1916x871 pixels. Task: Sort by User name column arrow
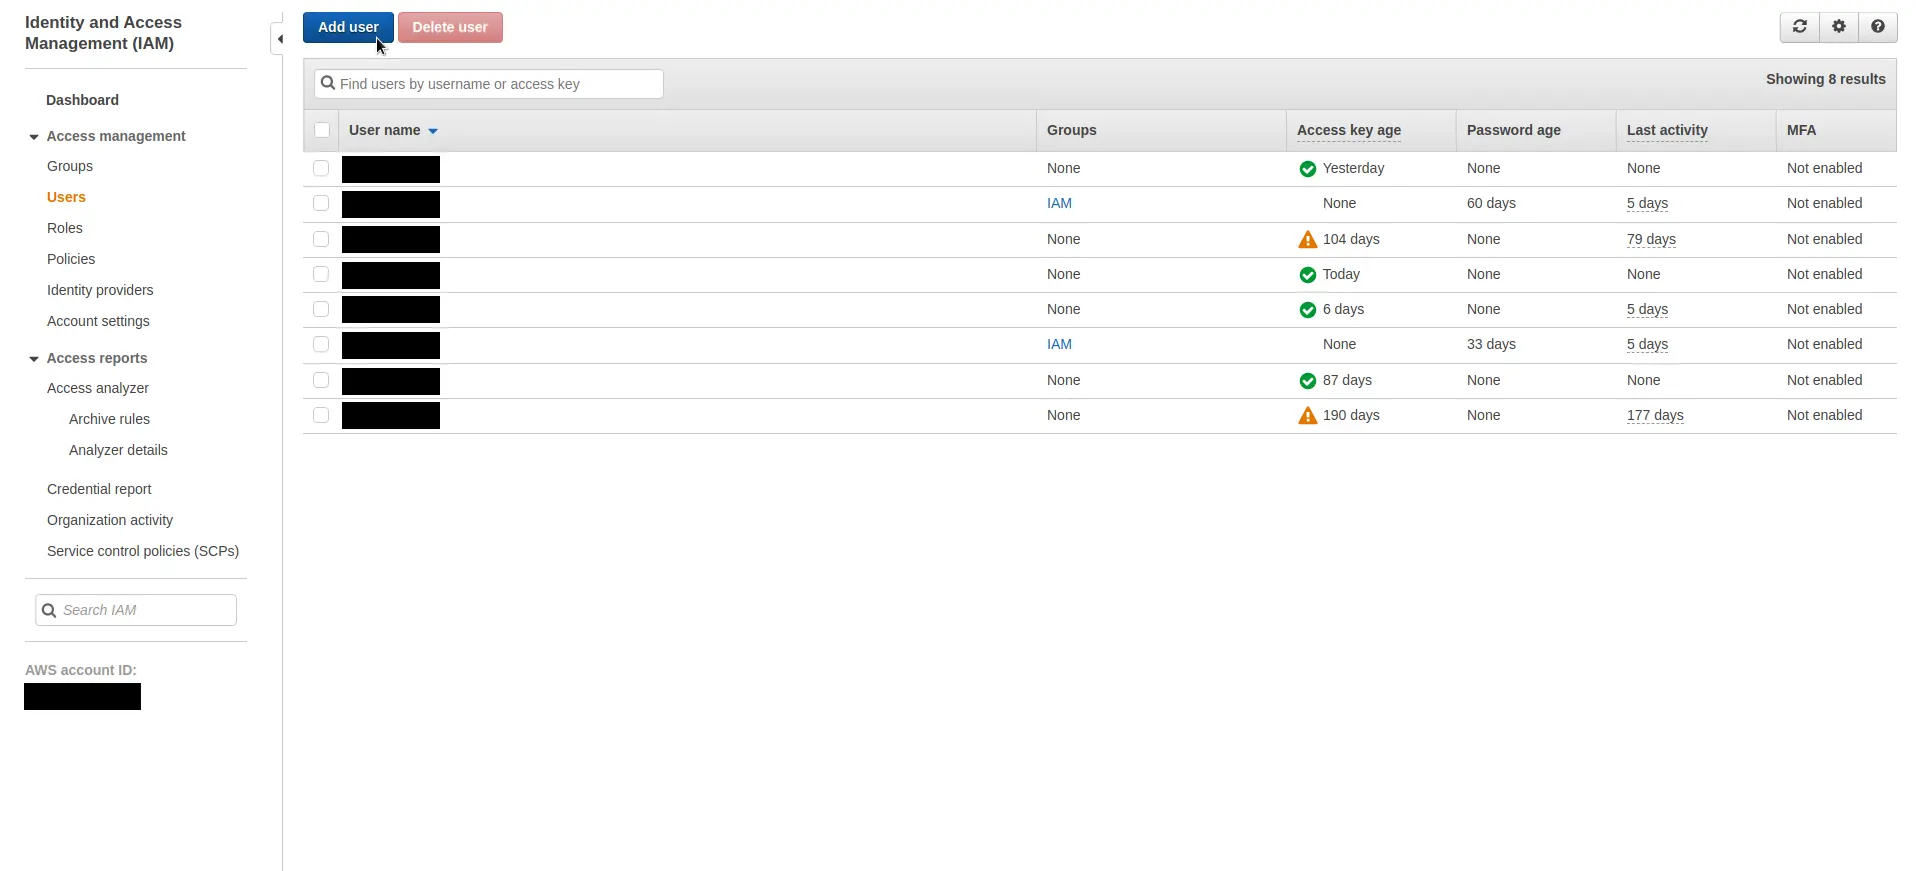pos(433,131)
